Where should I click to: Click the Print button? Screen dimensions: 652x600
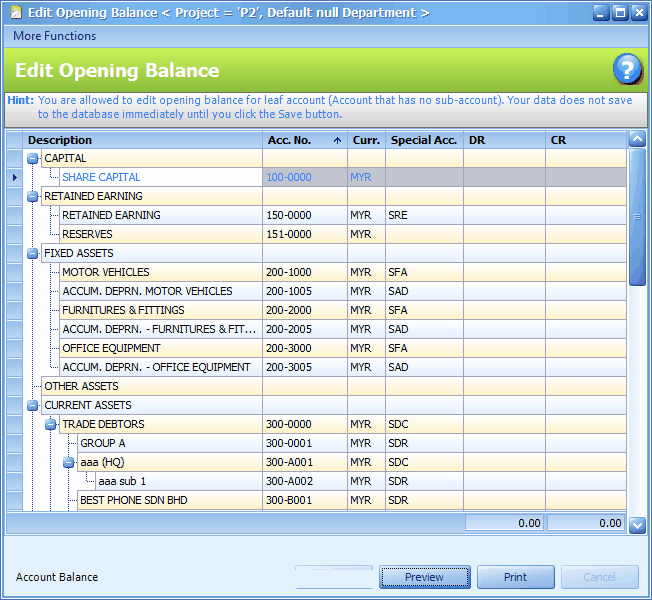(516, 577)
